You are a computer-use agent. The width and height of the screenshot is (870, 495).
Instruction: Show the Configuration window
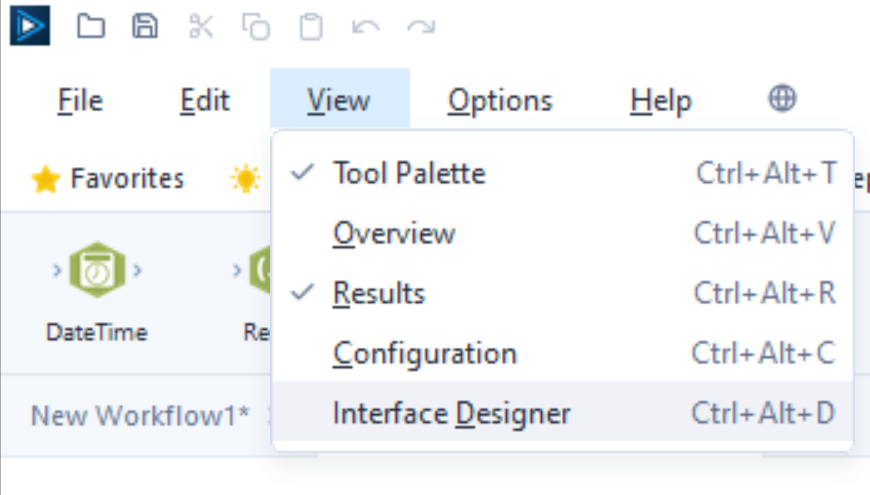click(x=424, y=353)
